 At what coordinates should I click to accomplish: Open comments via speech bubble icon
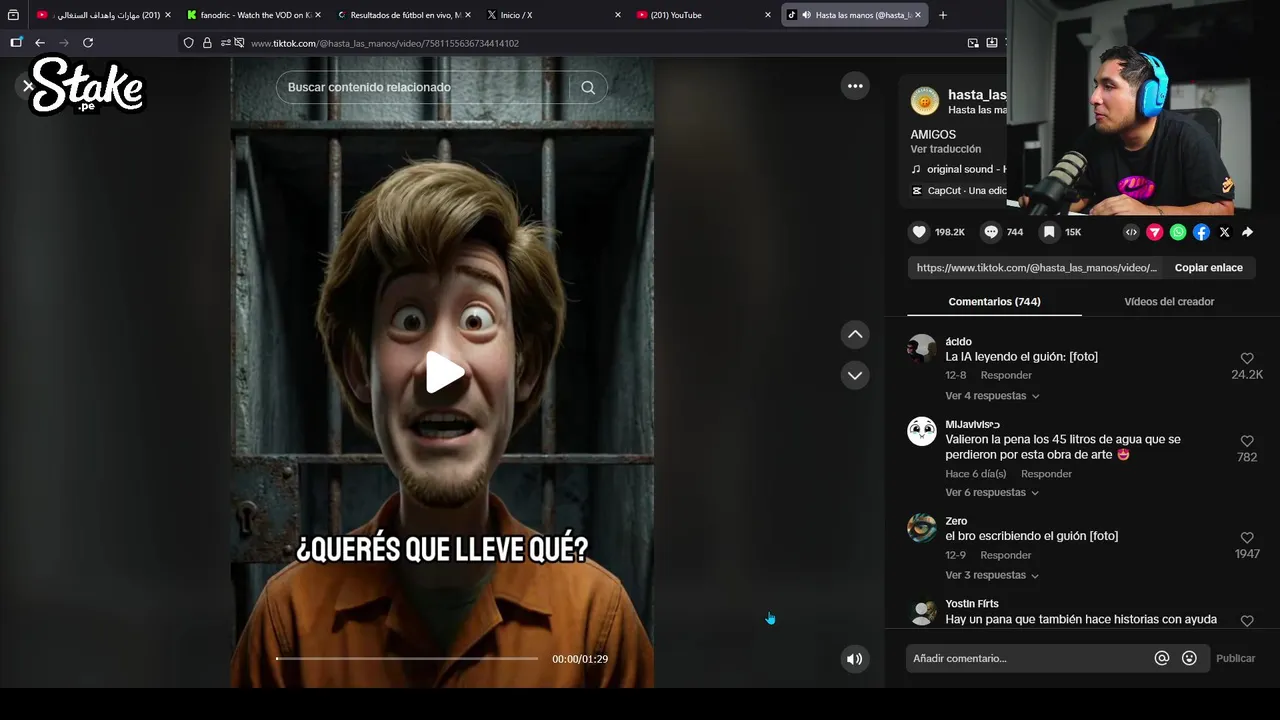(x=991, y=232)
